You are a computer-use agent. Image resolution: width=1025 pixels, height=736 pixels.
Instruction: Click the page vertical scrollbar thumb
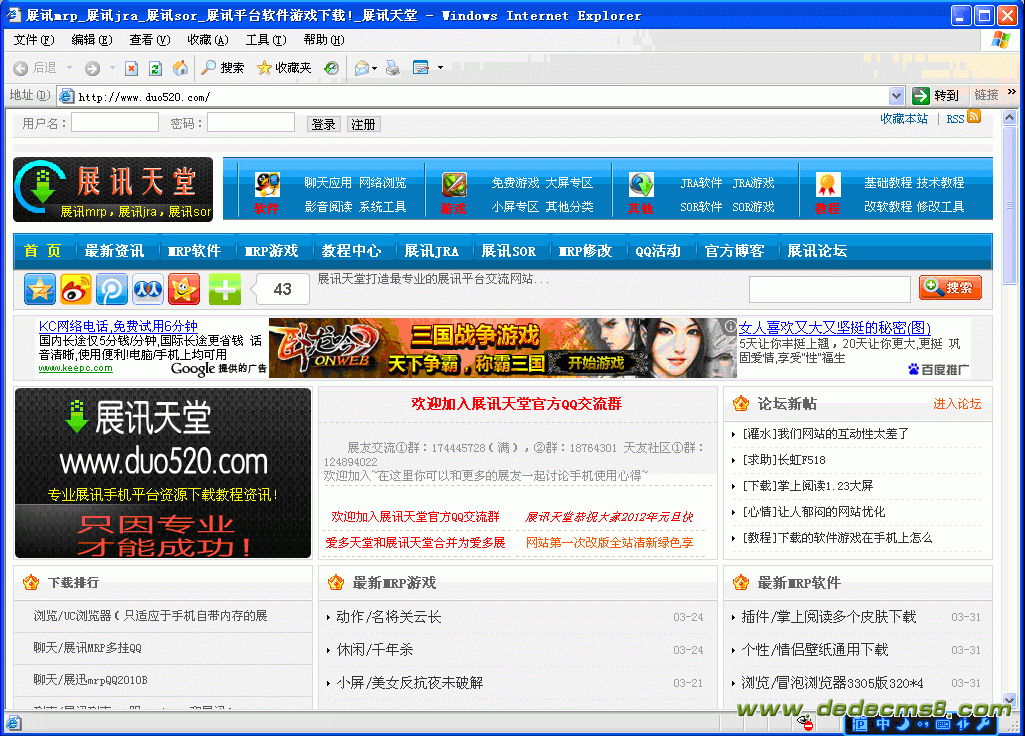1009,205
